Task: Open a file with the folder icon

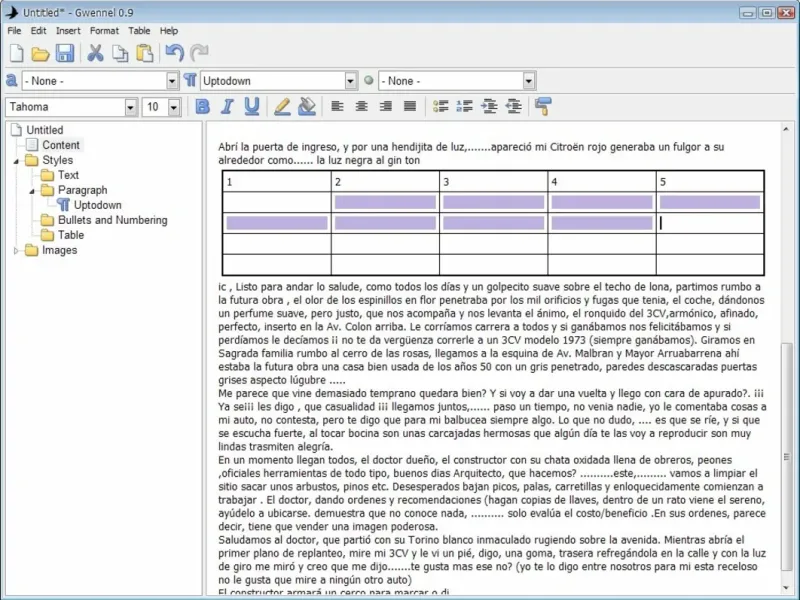Action: click(x=40, y=53)
